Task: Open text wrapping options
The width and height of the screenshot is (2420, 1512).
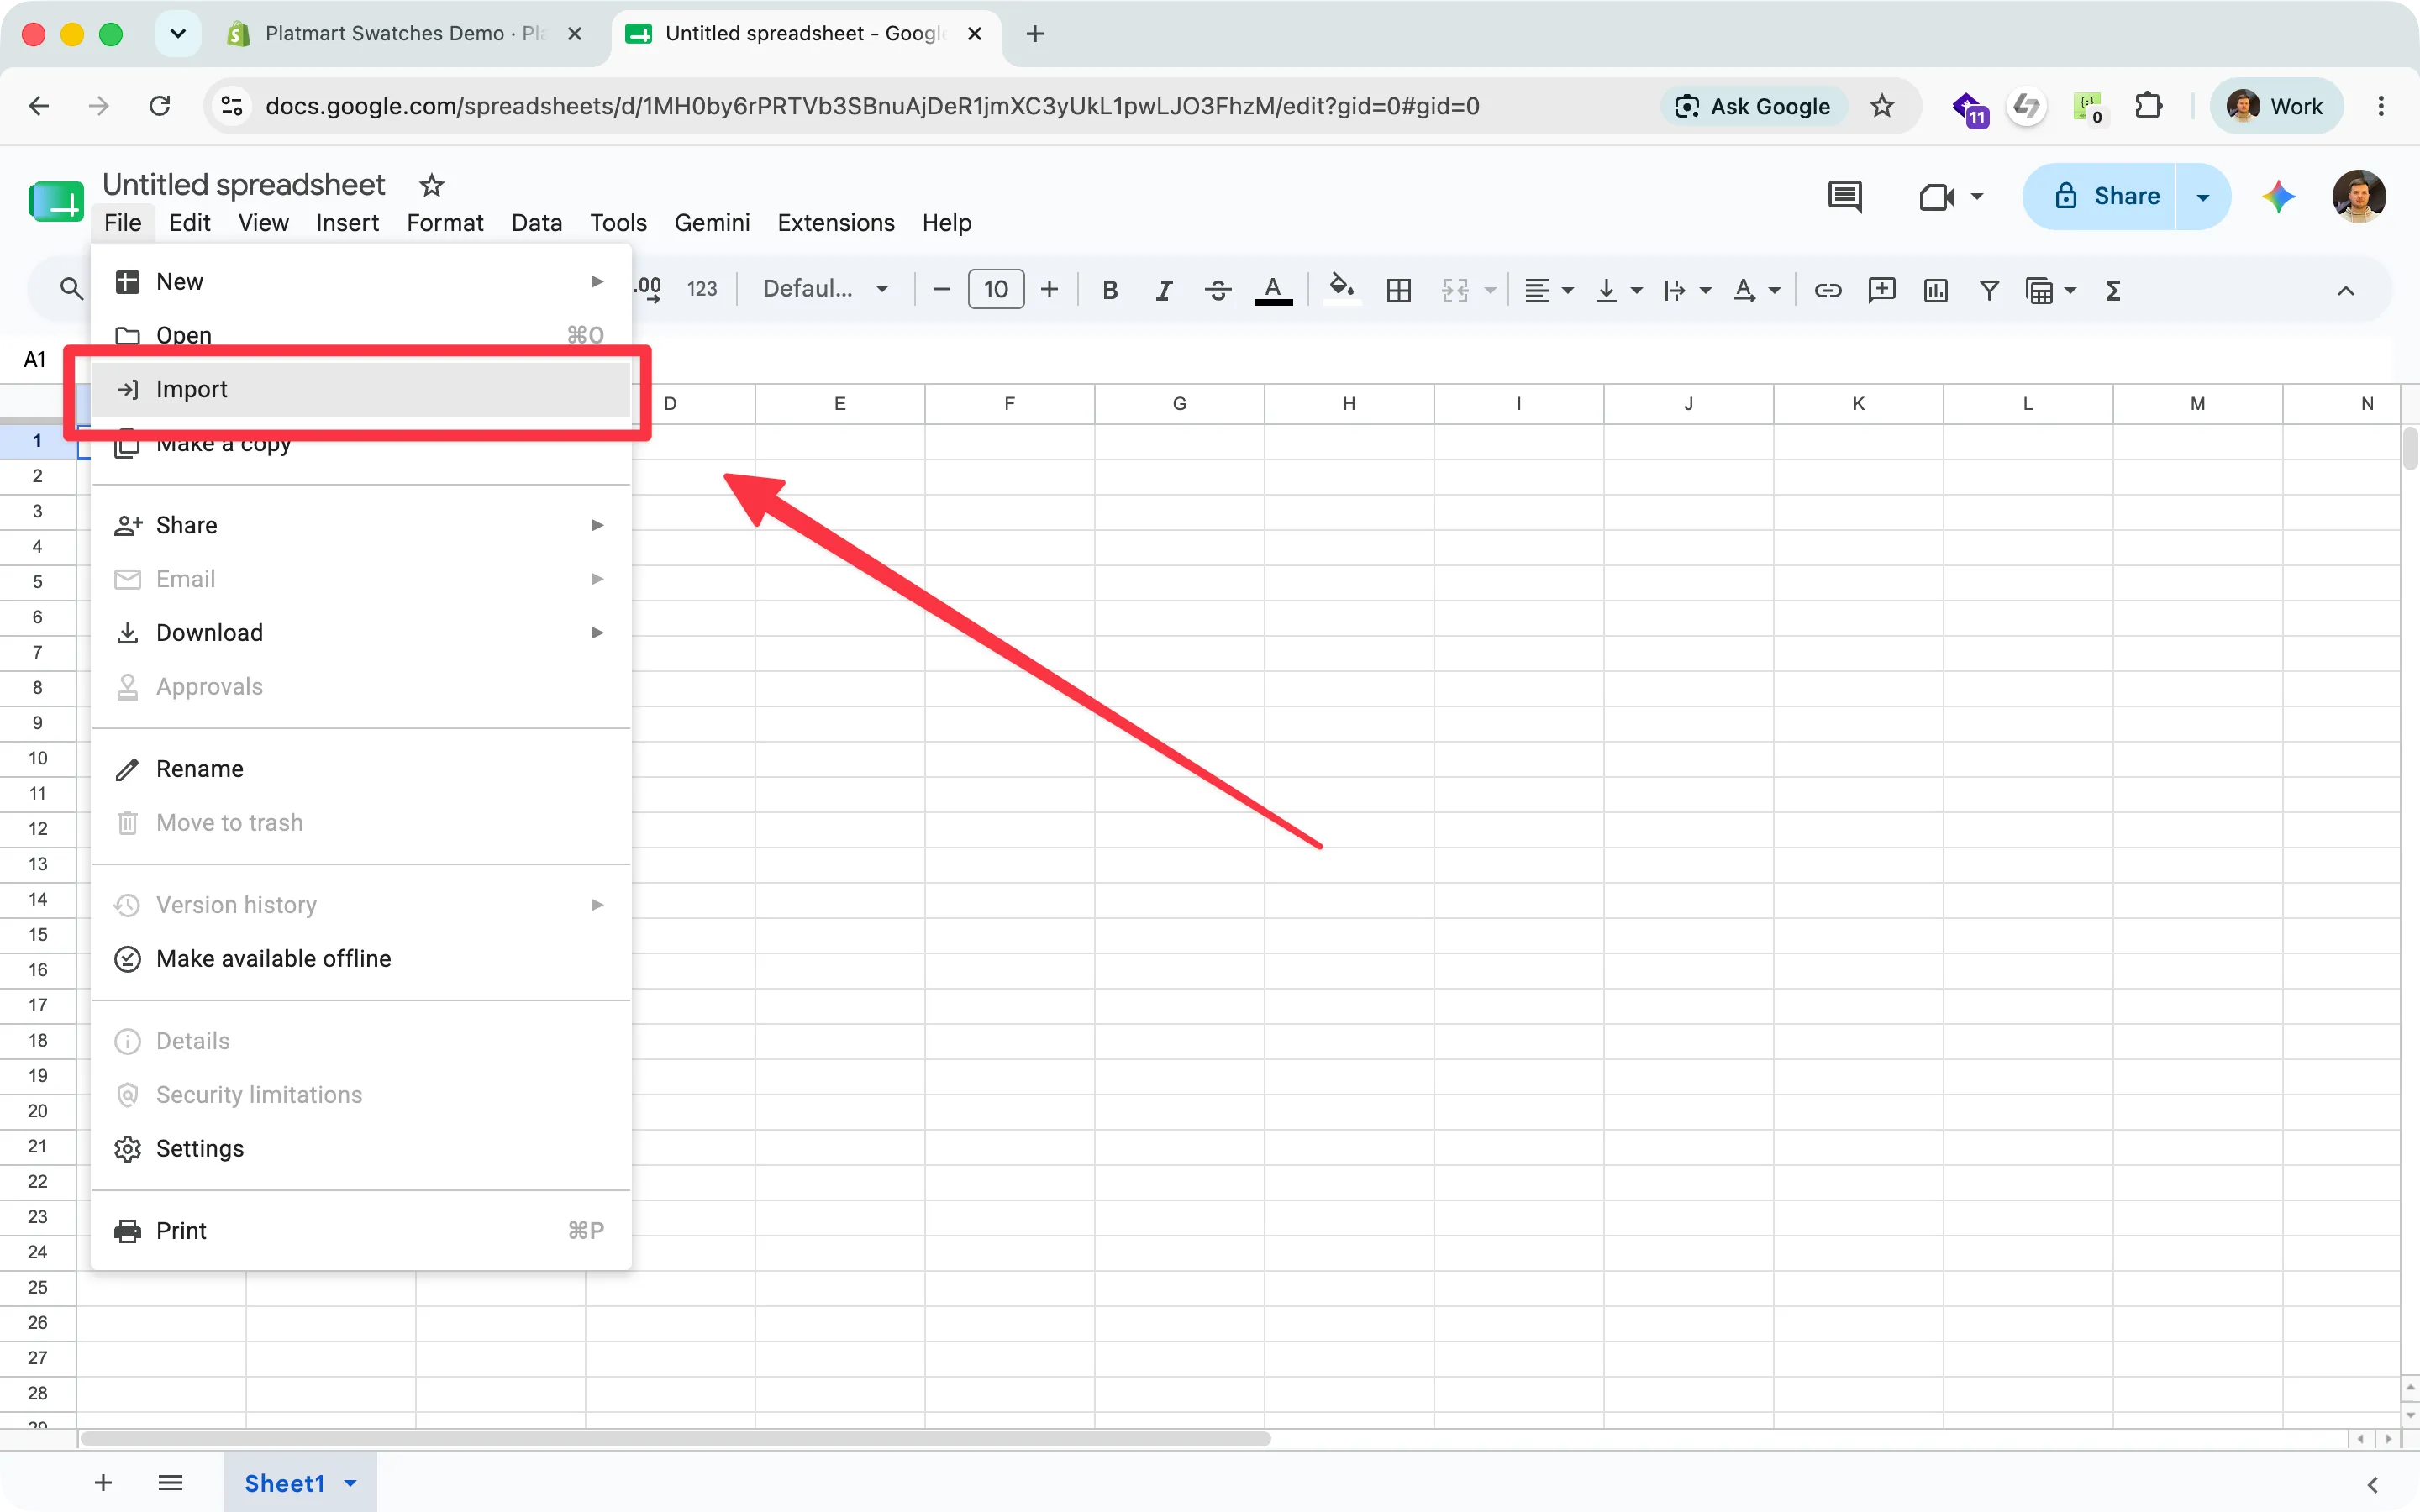Action: click(x=1687, y=290)
